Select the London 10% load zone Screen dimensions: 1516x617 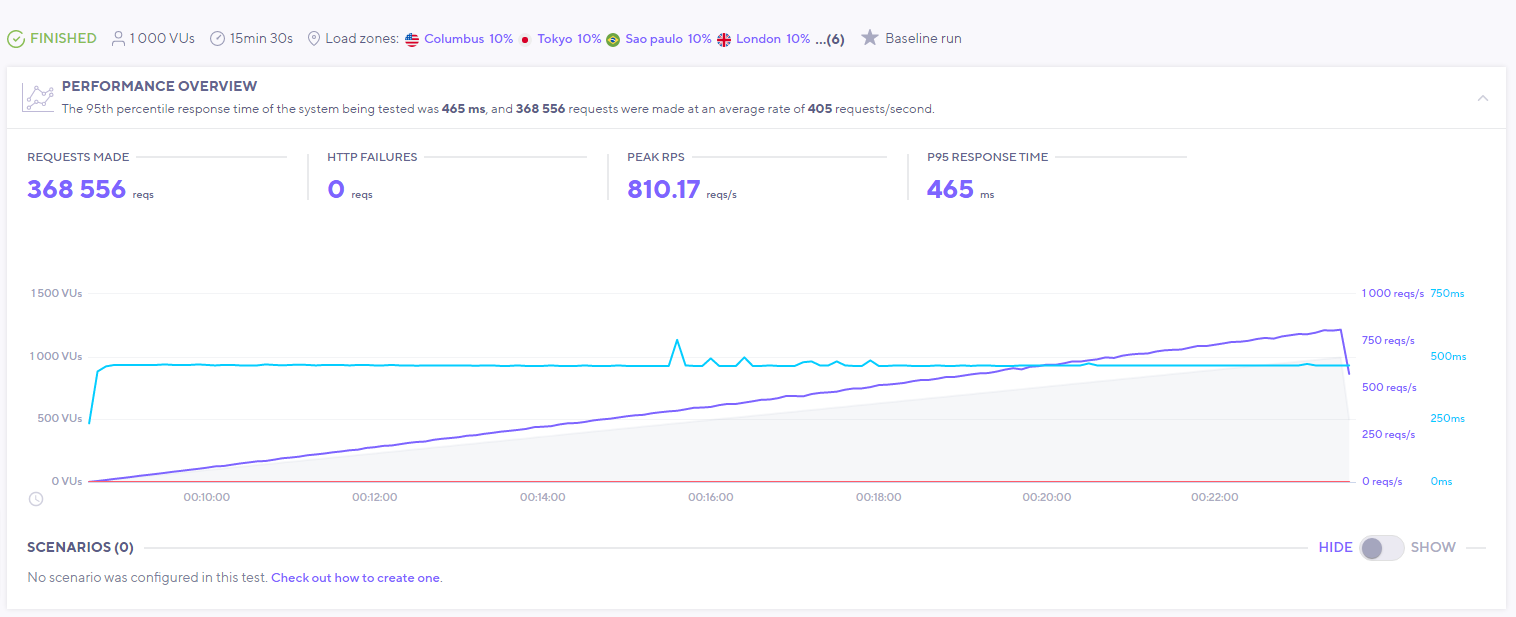point(773,39)
